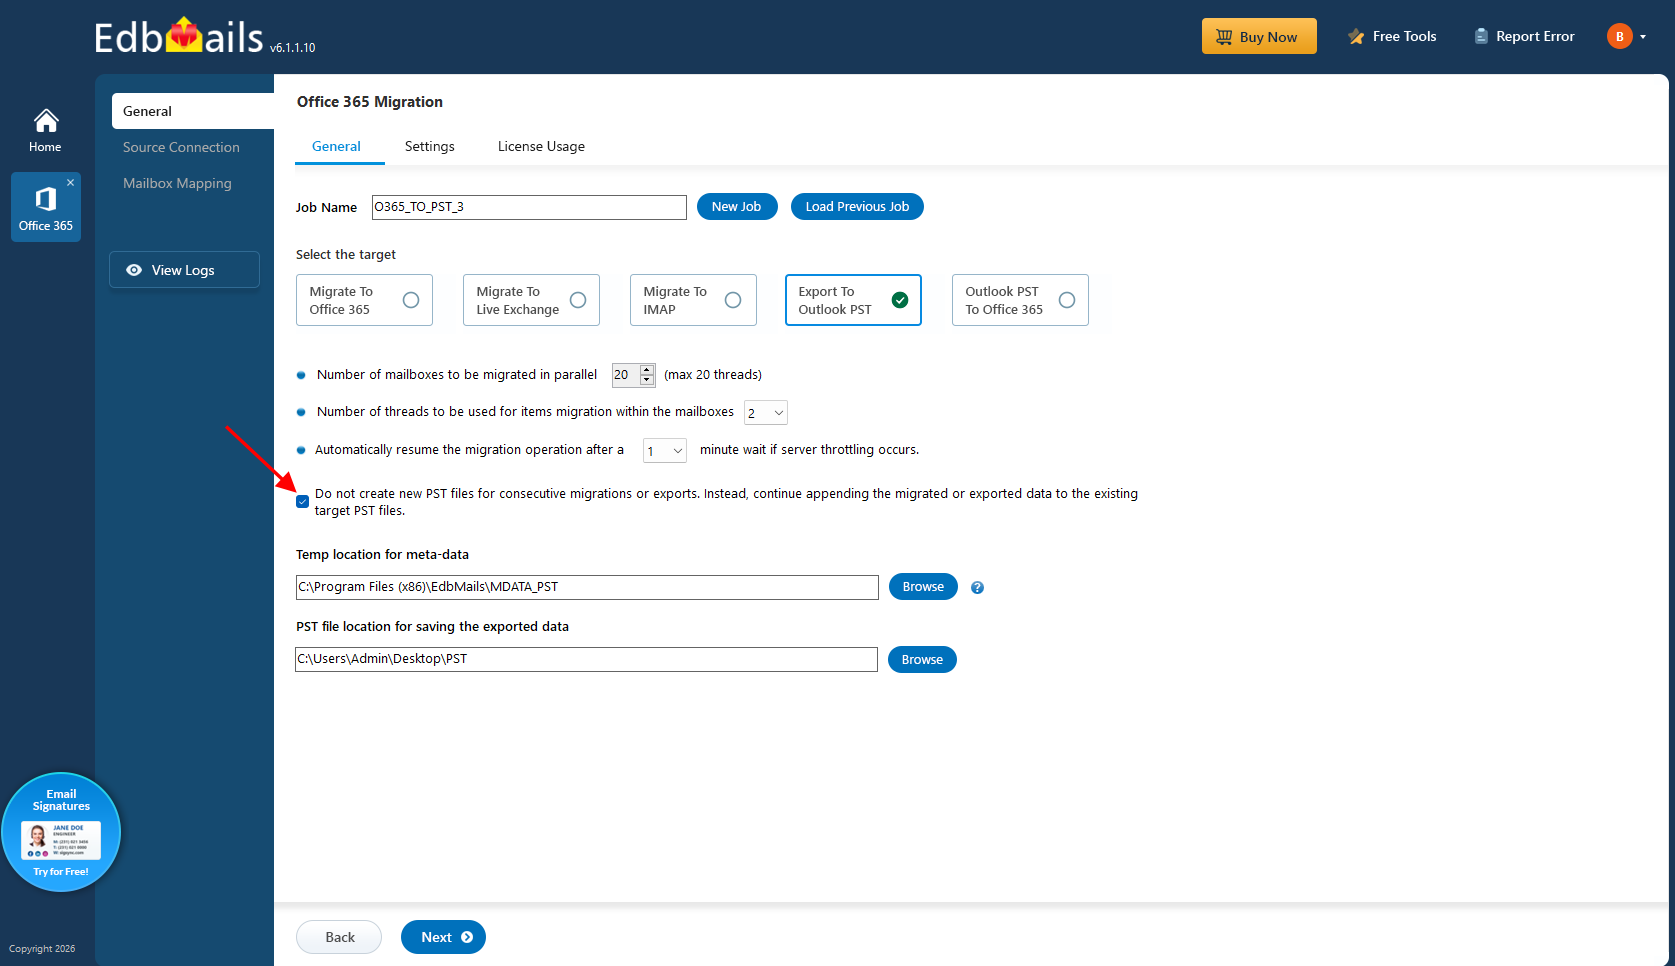Open the Source Connection step
Screen dimensions: 1675x966
point(181,147)
